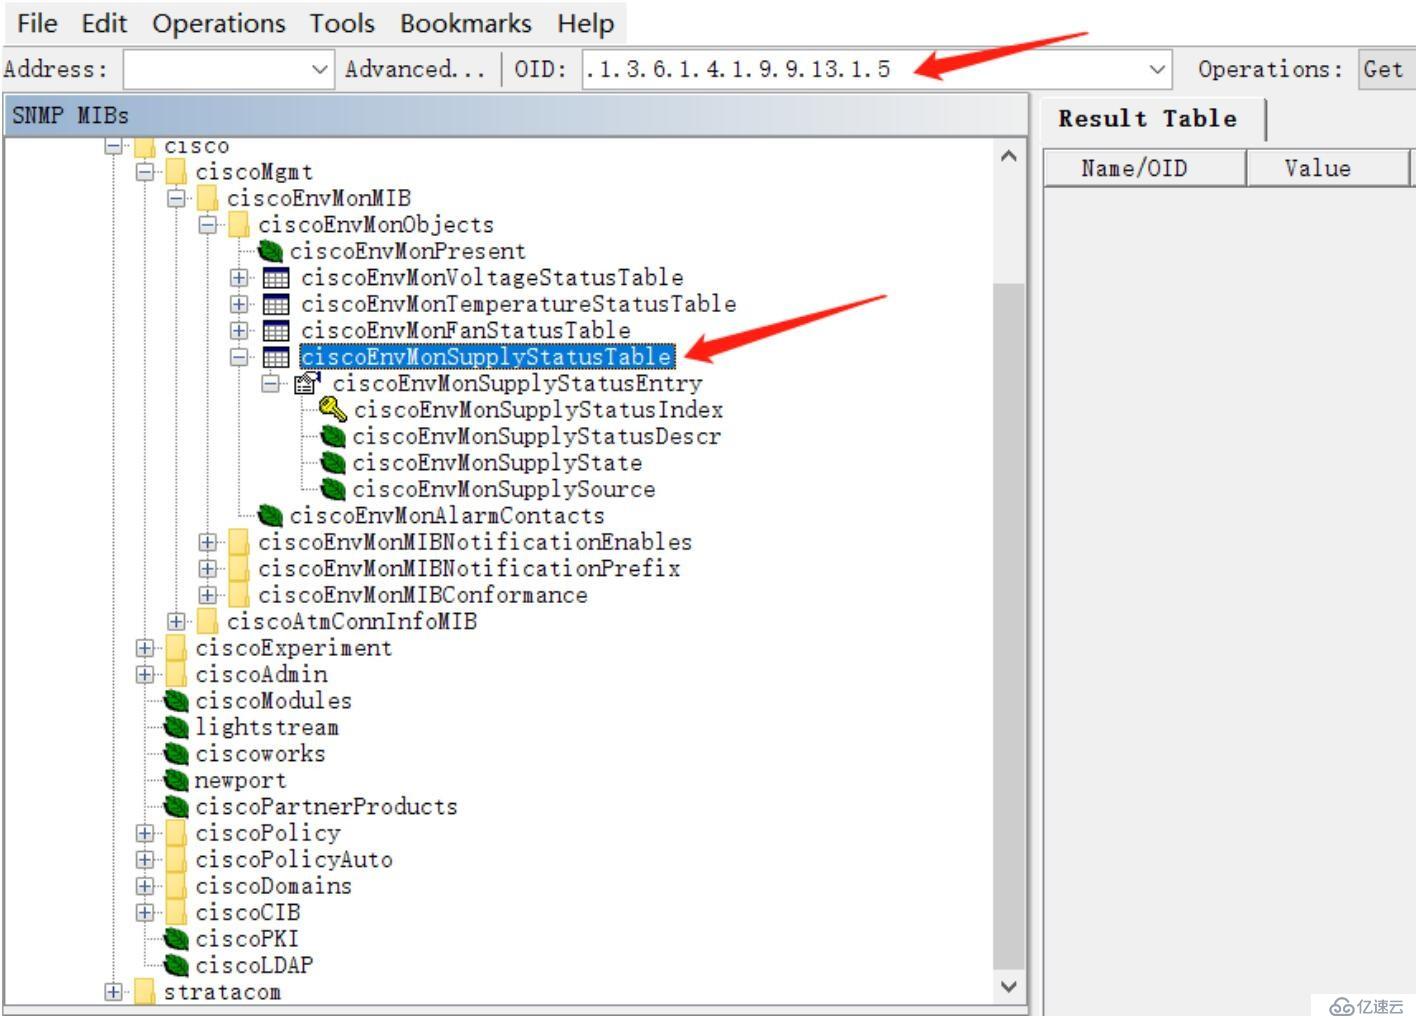Click the ciscoMgmt folder icon
This screenshot has height=1019, width=1420.
(176, 172)
